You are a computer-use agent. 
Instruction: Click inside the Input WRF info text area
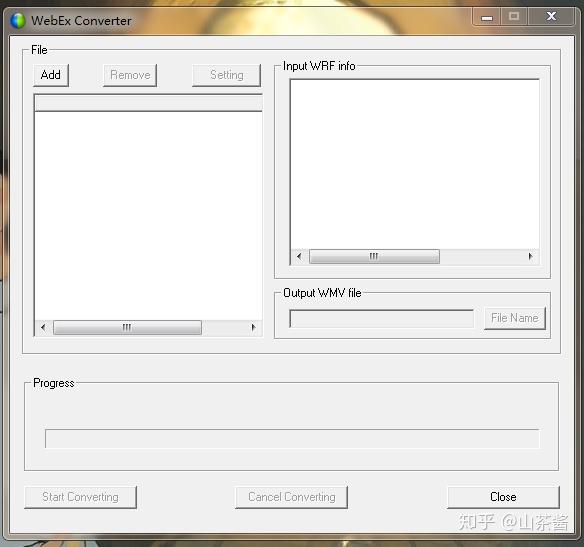point(415,165)
